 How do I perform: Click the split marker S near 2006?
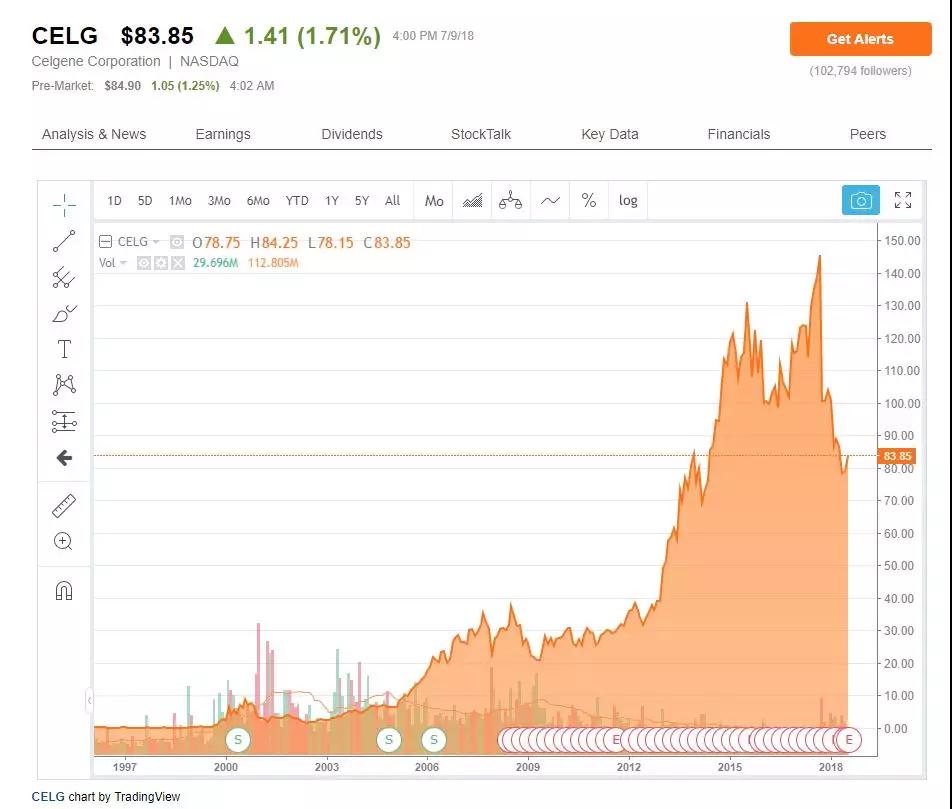click(434, 739)
